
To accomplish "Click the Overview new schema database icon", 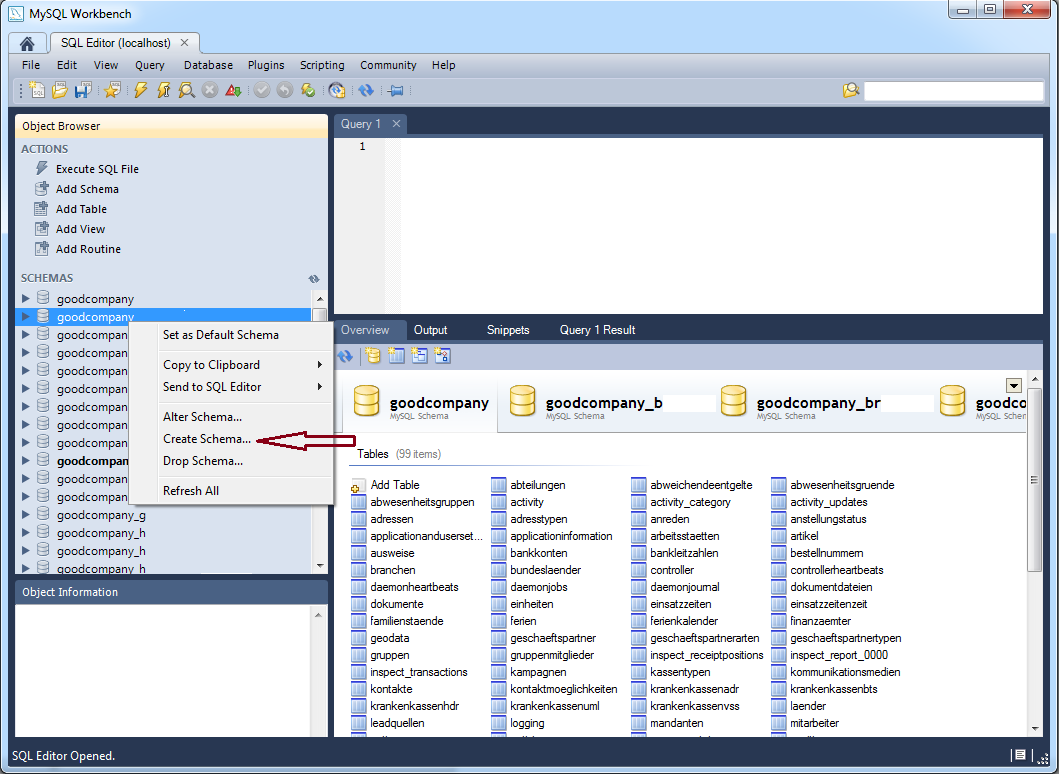I will [373, 356].
